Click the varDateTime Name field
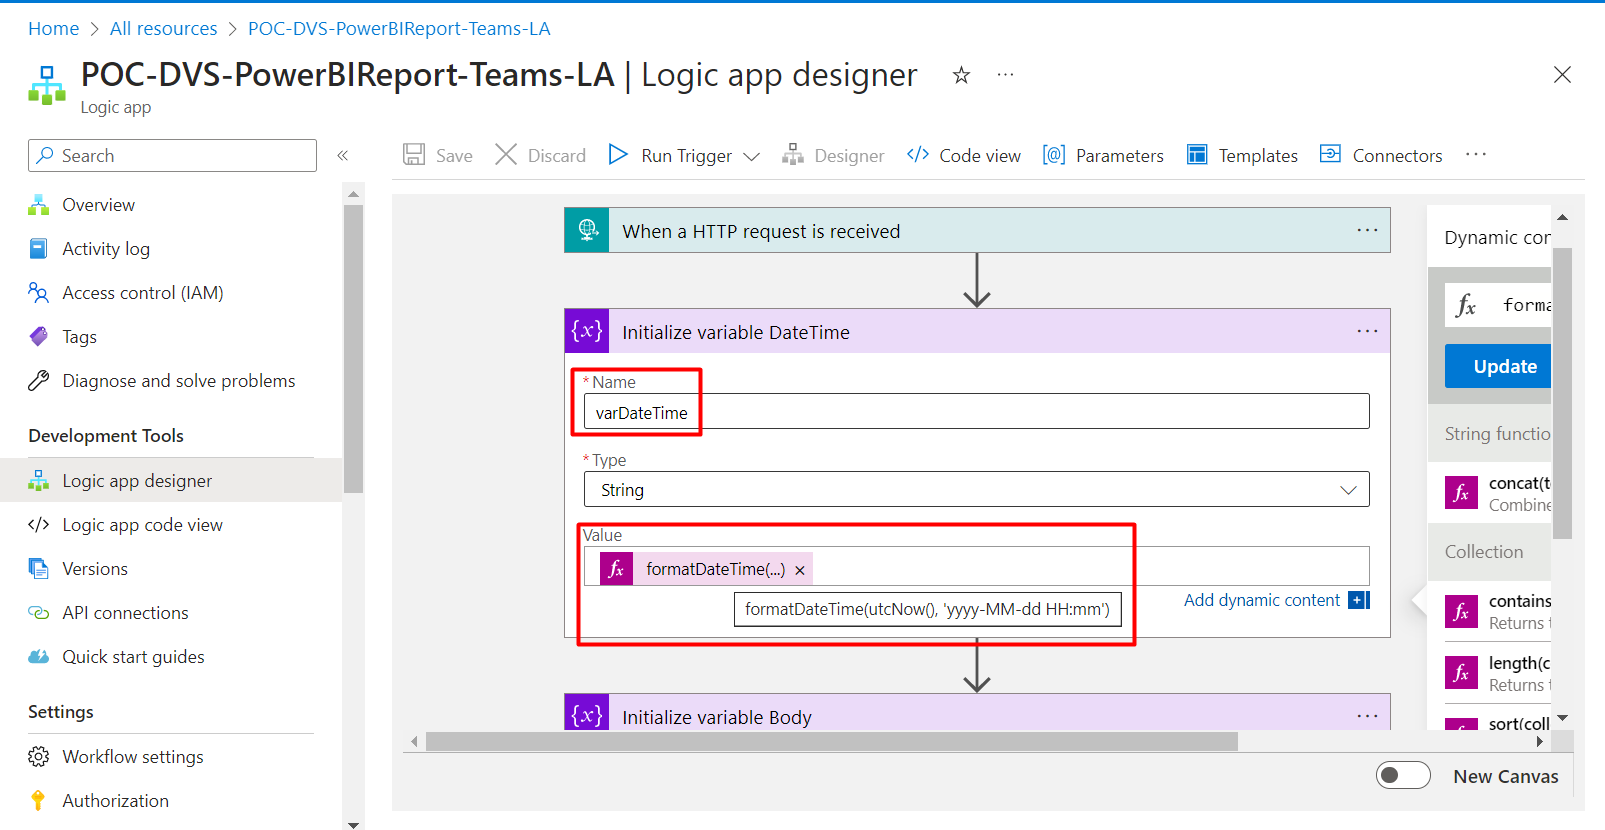Viewport: 1605px width, 830px height. [x=977, y=411]
